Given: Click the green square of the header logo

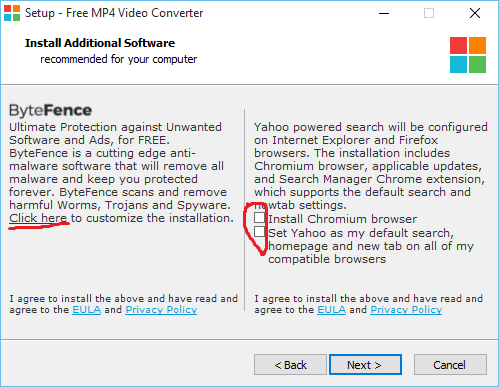Looking at the screenshot, I should click(478, 64).
